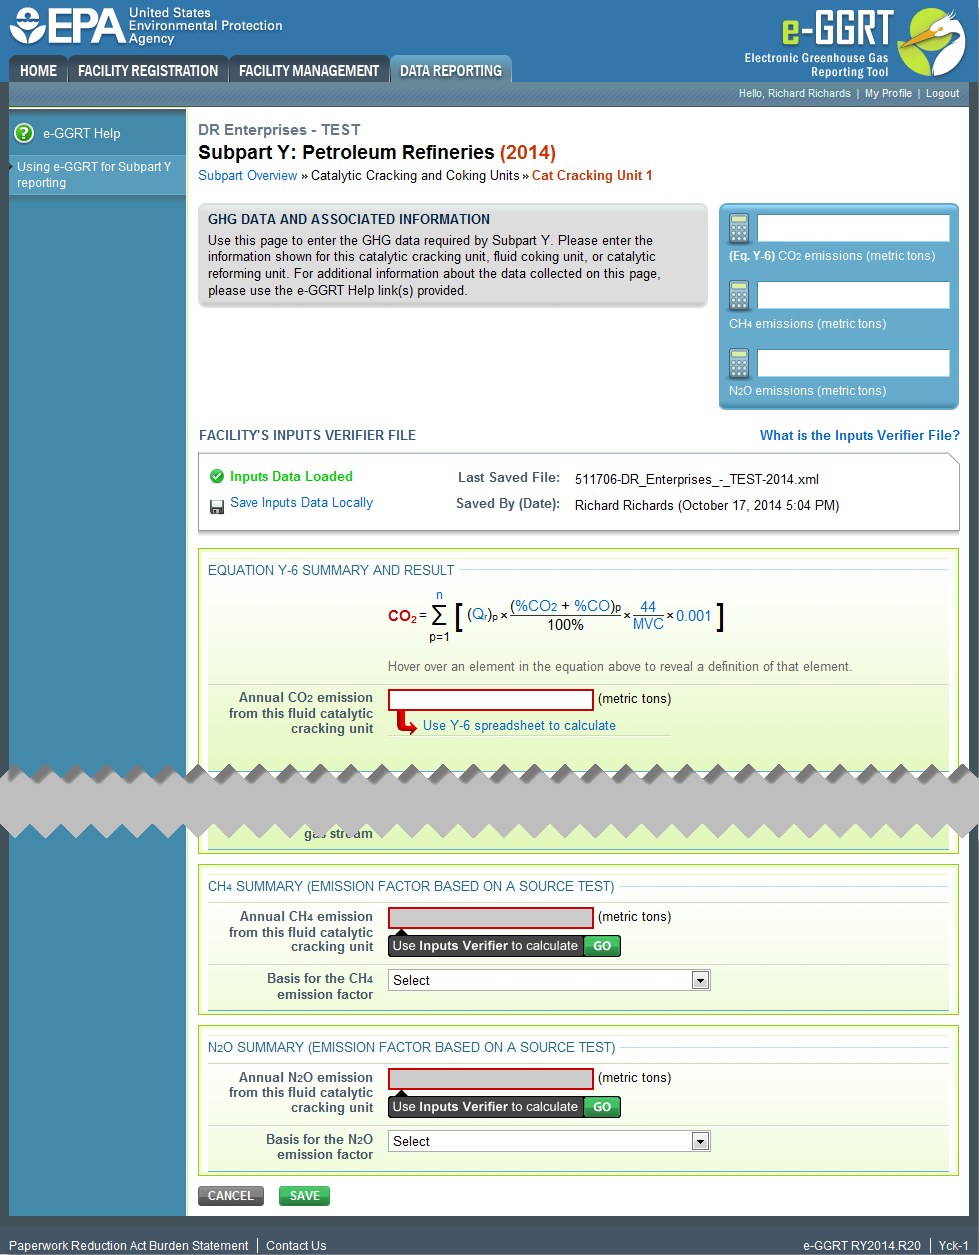Viewport: 979px width, 1255px height.
Task: Click the Logout link
Action: tap(942, 93)
